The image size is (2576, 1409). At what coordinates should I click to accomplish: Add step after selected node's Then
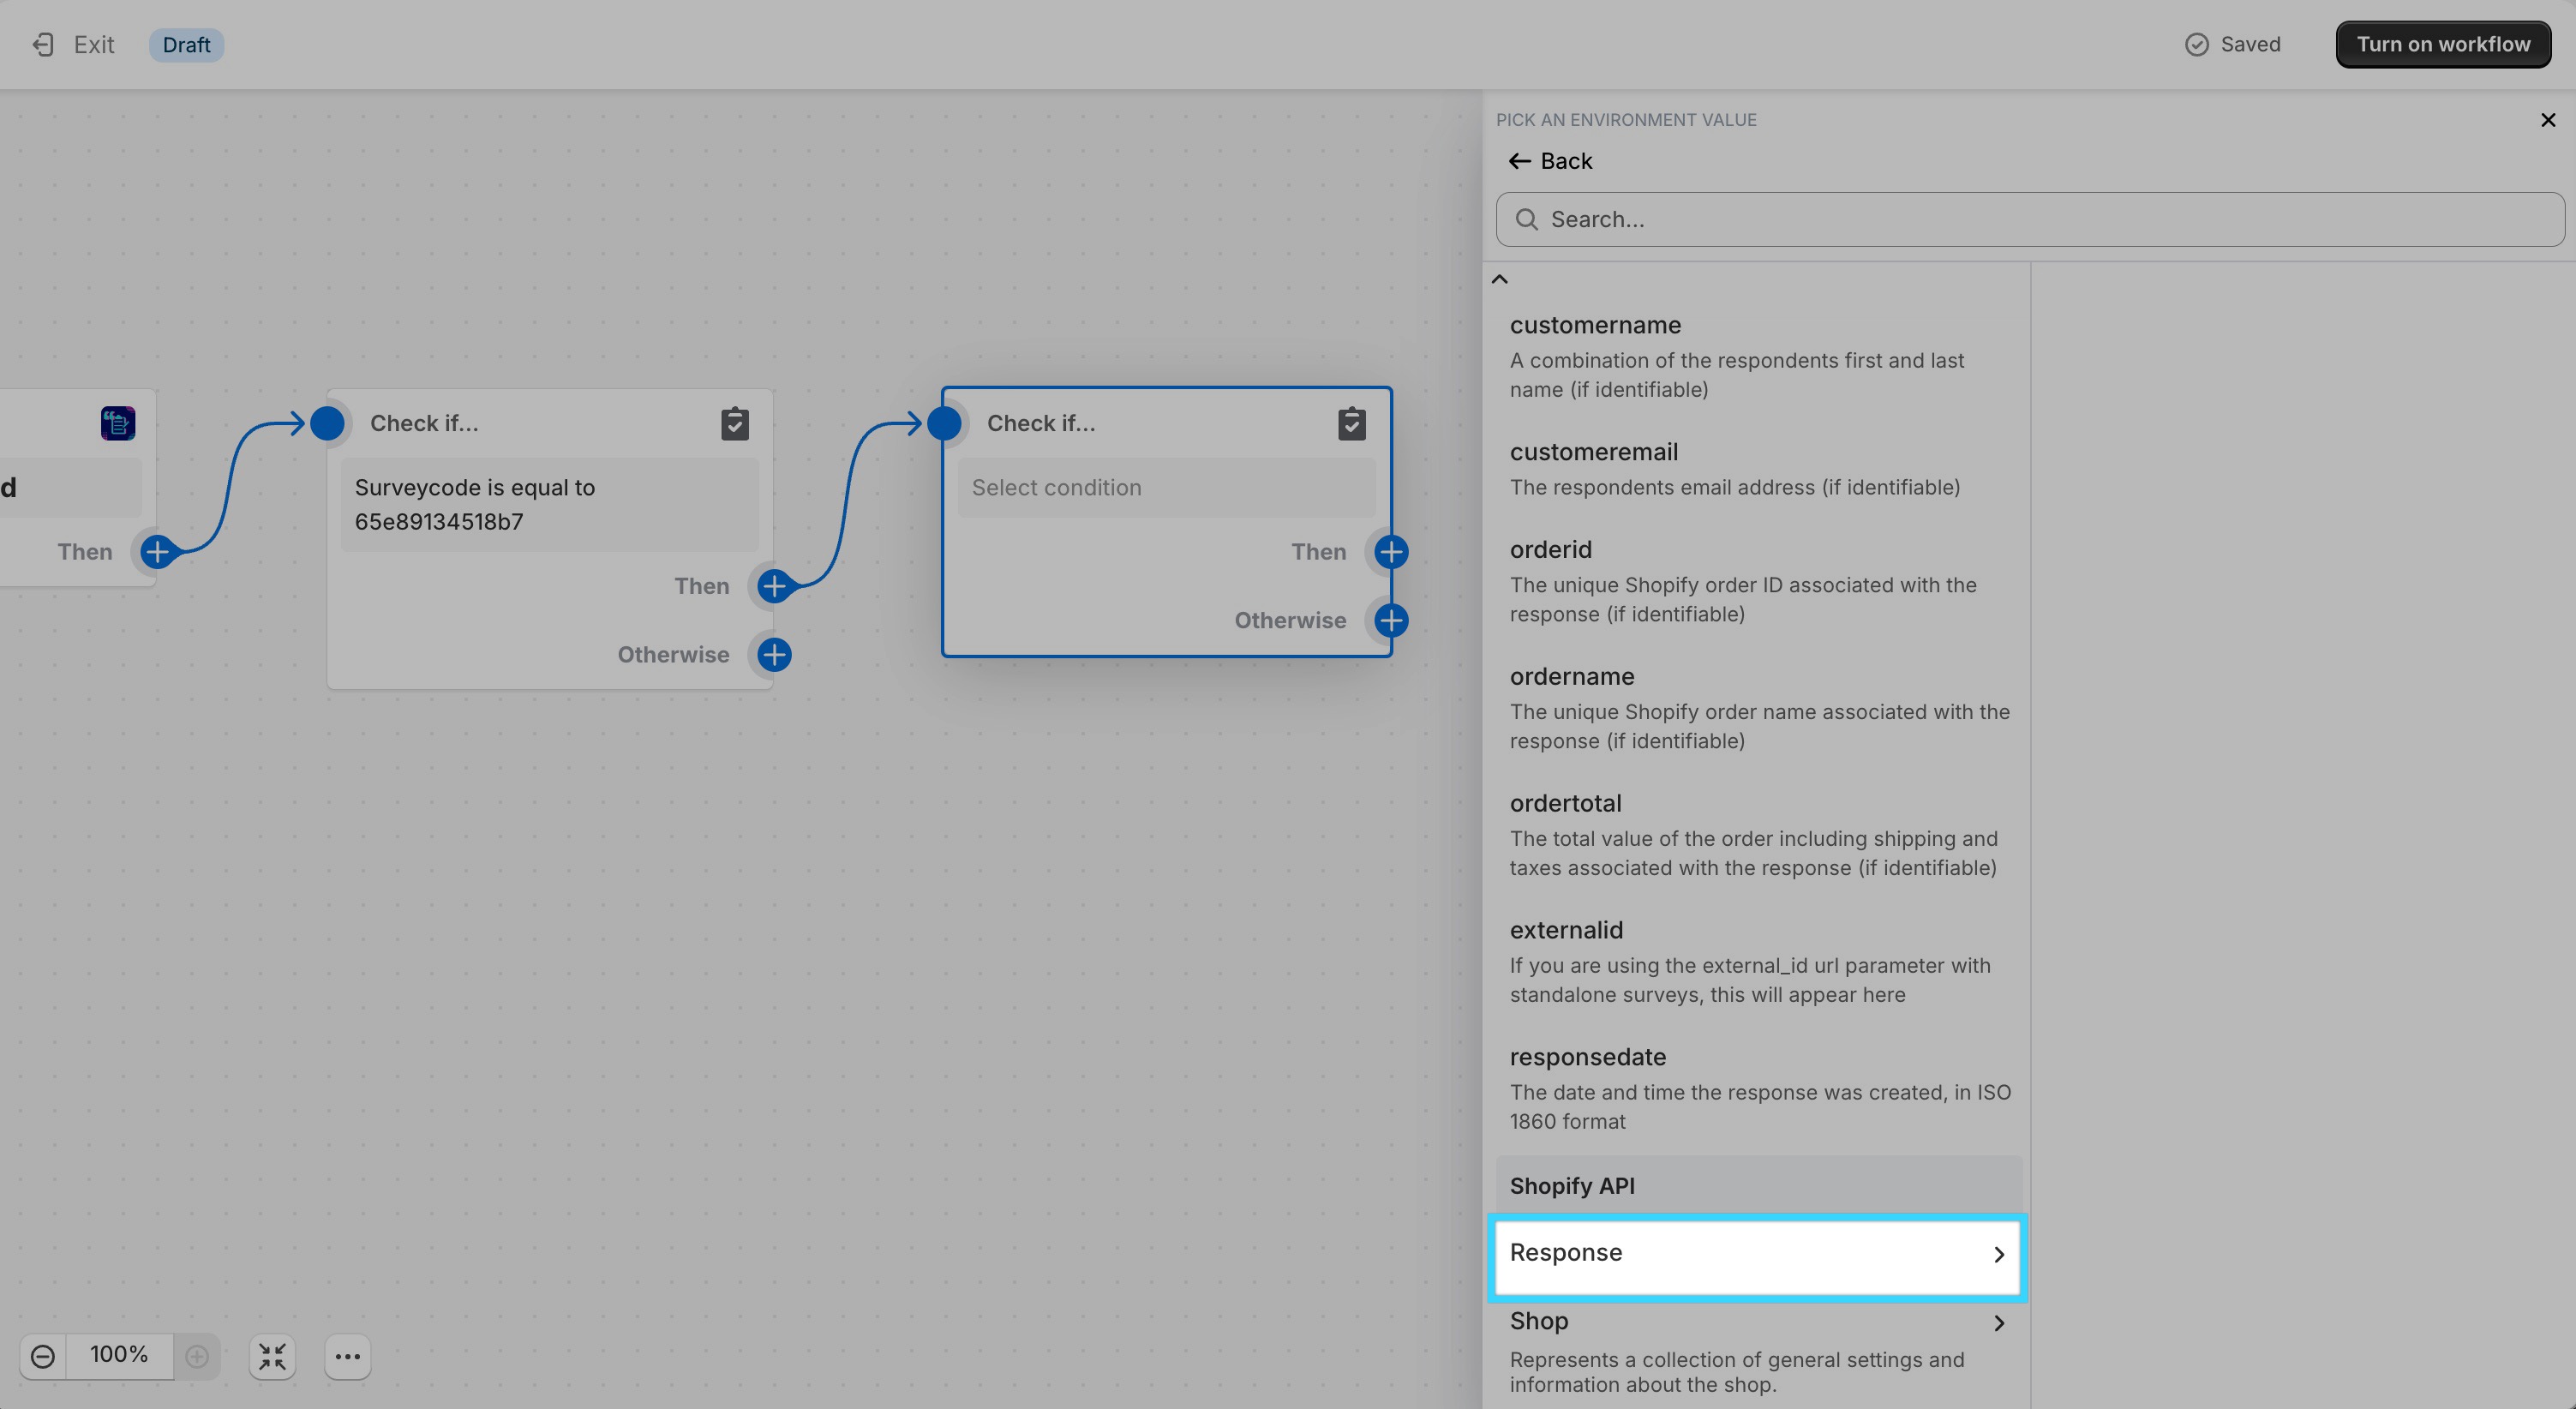pyautogui.click(x=1391, y=552)
